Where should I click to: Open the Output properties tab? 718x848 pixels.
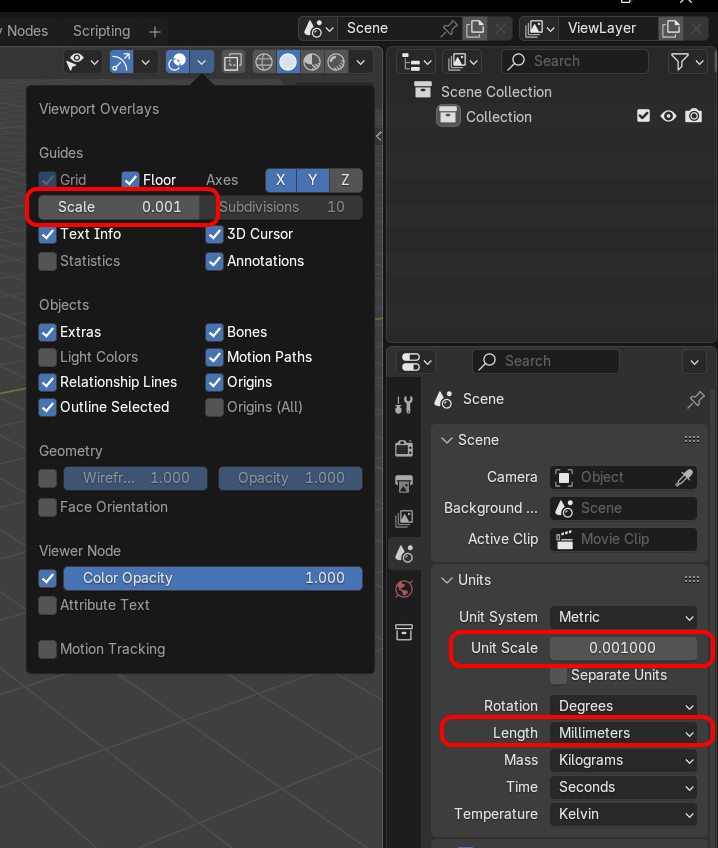click(404, 484)
